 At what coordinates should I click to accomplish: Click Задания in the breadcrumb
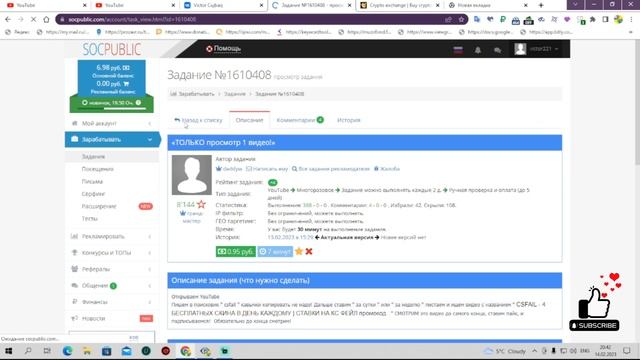pos(235,94)
